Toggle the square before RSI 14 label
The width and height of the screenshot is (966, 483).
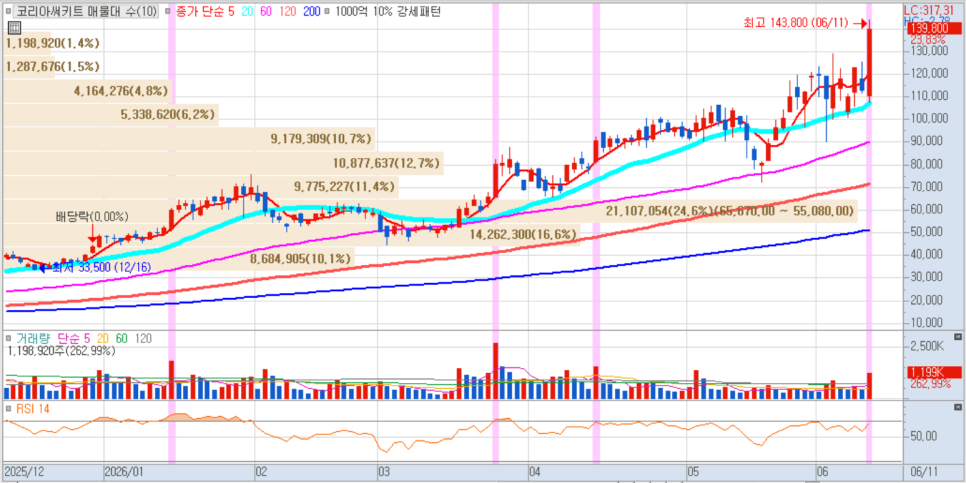coord(9,408)
